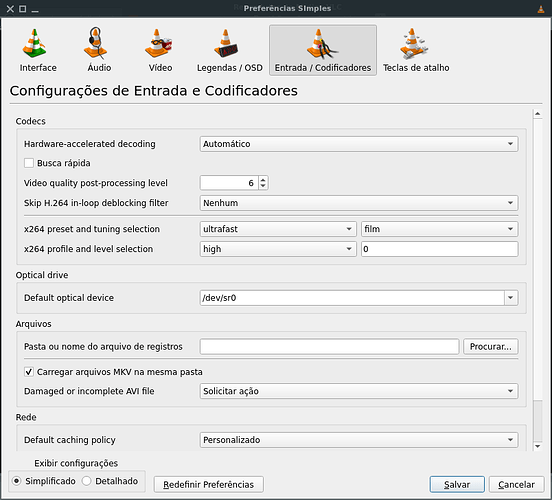Viewport: 552px width, 500px height.
Task: Uncheck Carregar arquivos MKV na mesma pasta
Action: [x=29, y=372]
